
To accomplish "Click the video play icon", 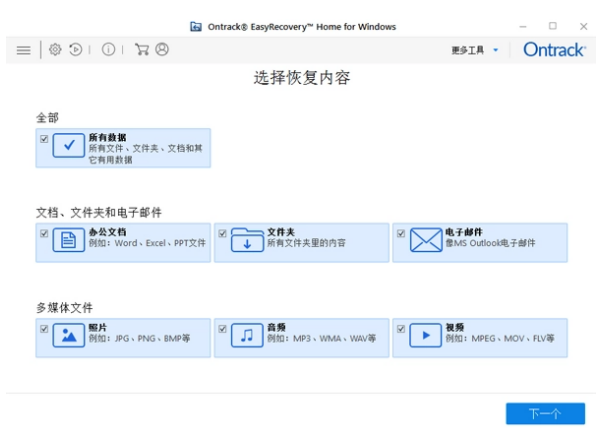I will click(x=425, y=337).
